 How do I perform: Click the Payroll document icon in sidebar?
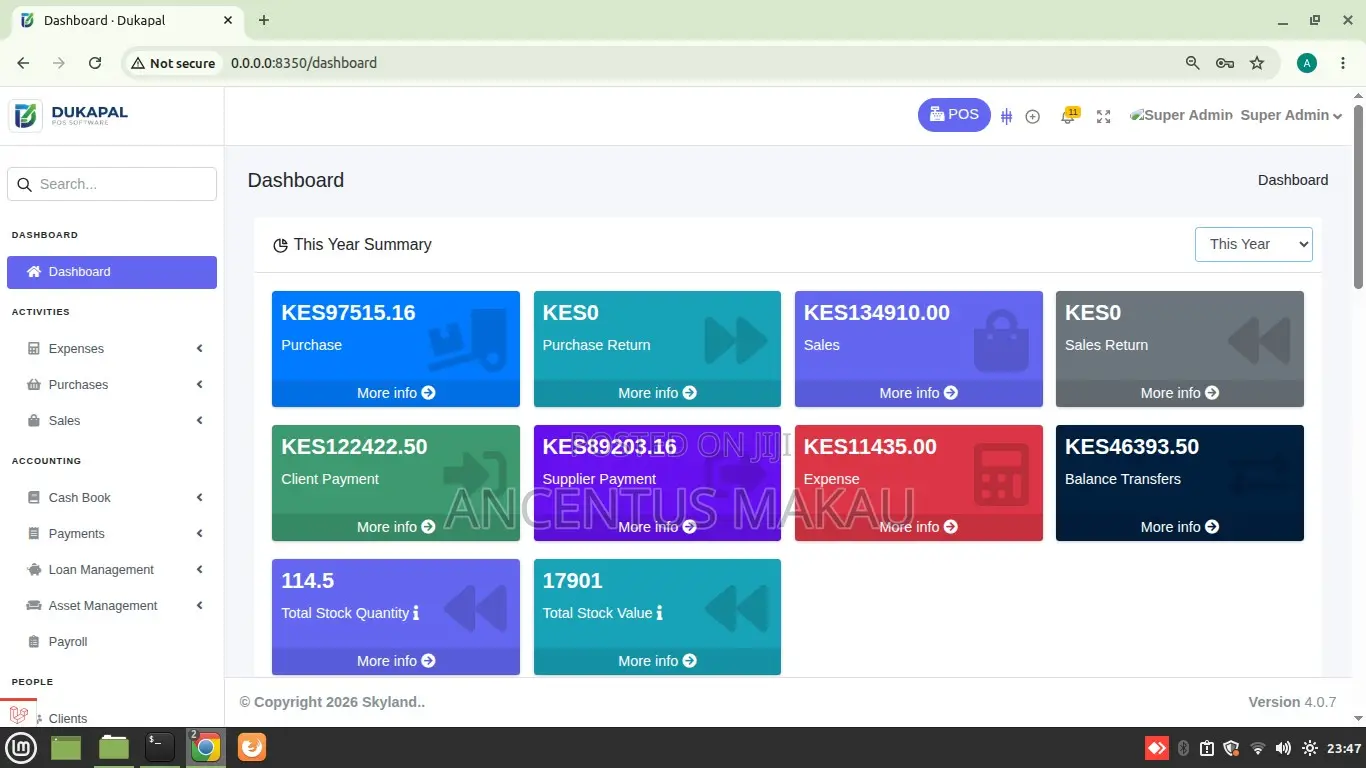click(x=34, y=642)
